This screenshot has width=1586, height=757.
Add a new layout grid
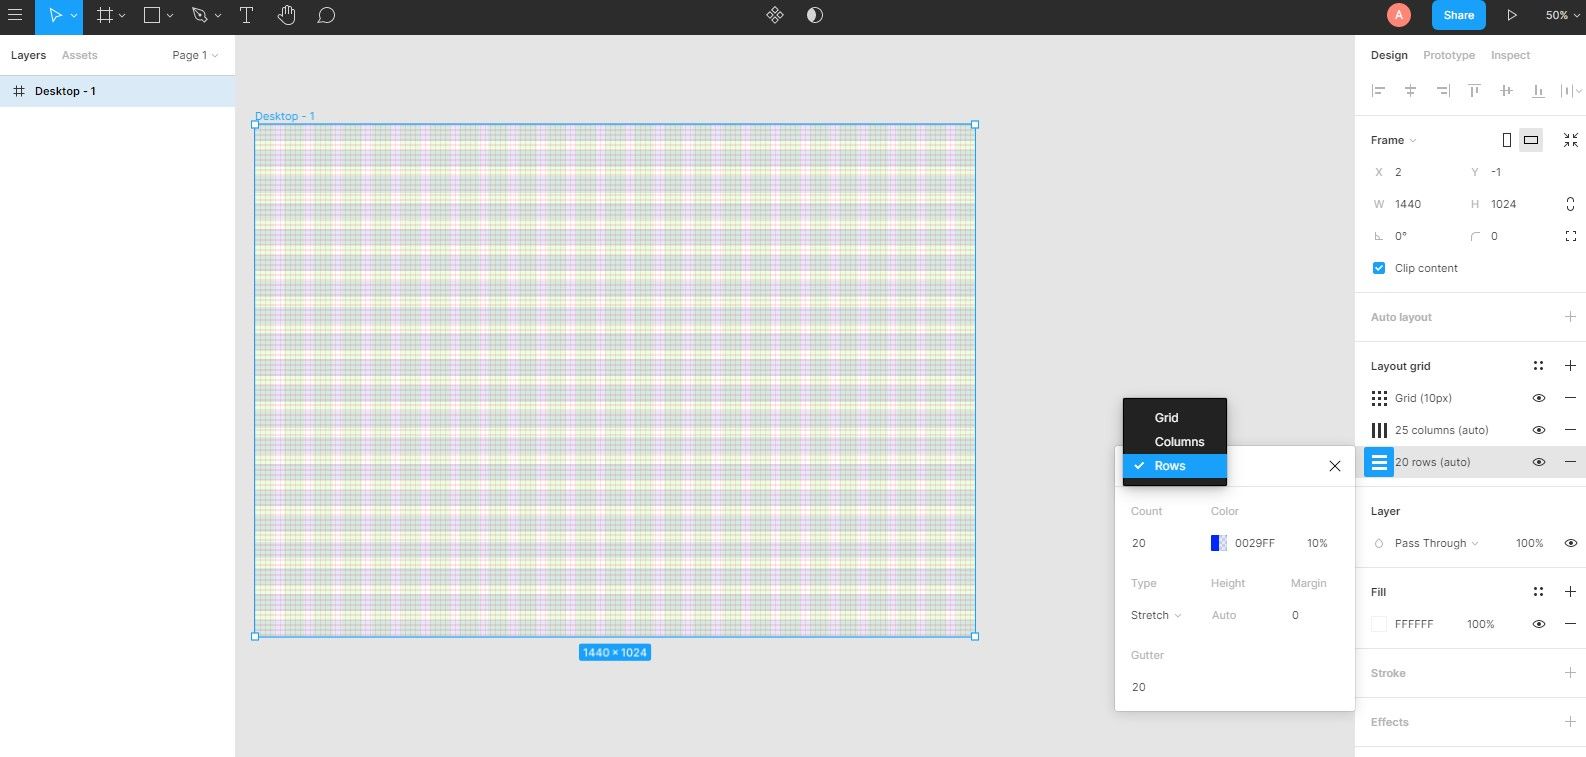coord(1570,366)
